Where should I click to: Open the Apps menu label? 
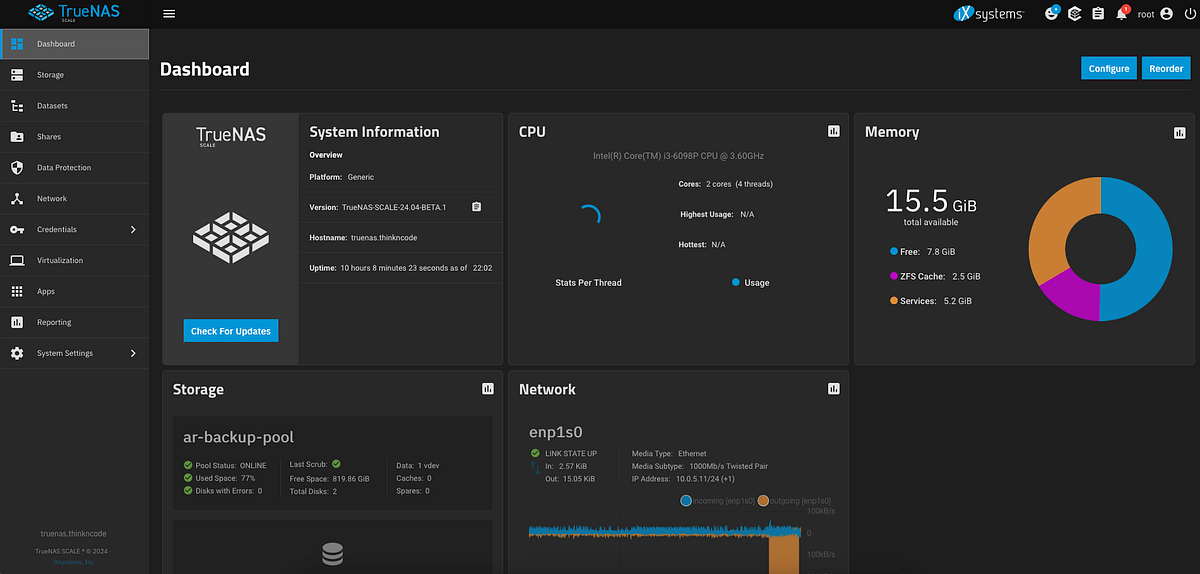[46, 292]
